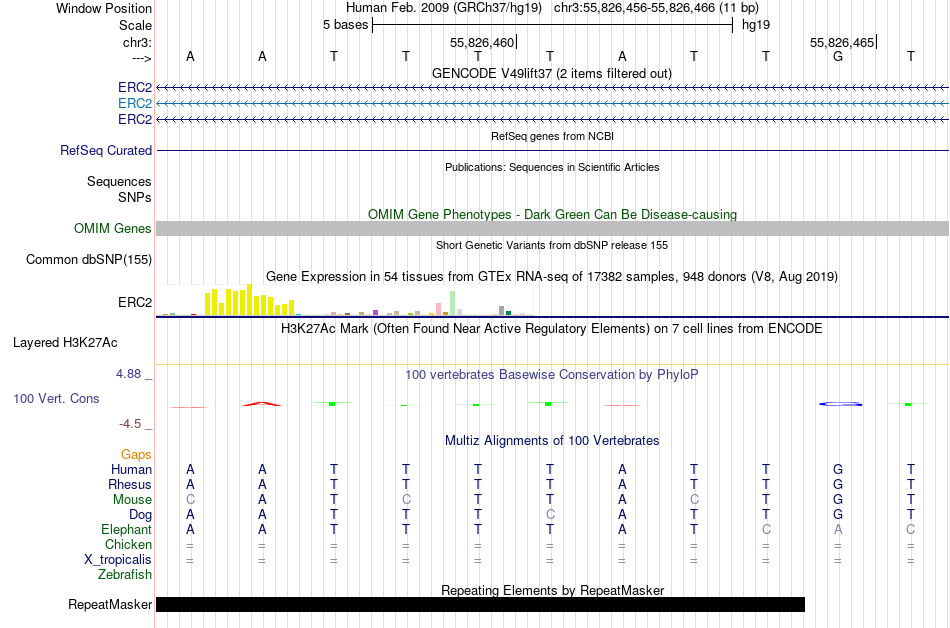Open the OMIM Gene Phenotypes track title

click(553, 214)
